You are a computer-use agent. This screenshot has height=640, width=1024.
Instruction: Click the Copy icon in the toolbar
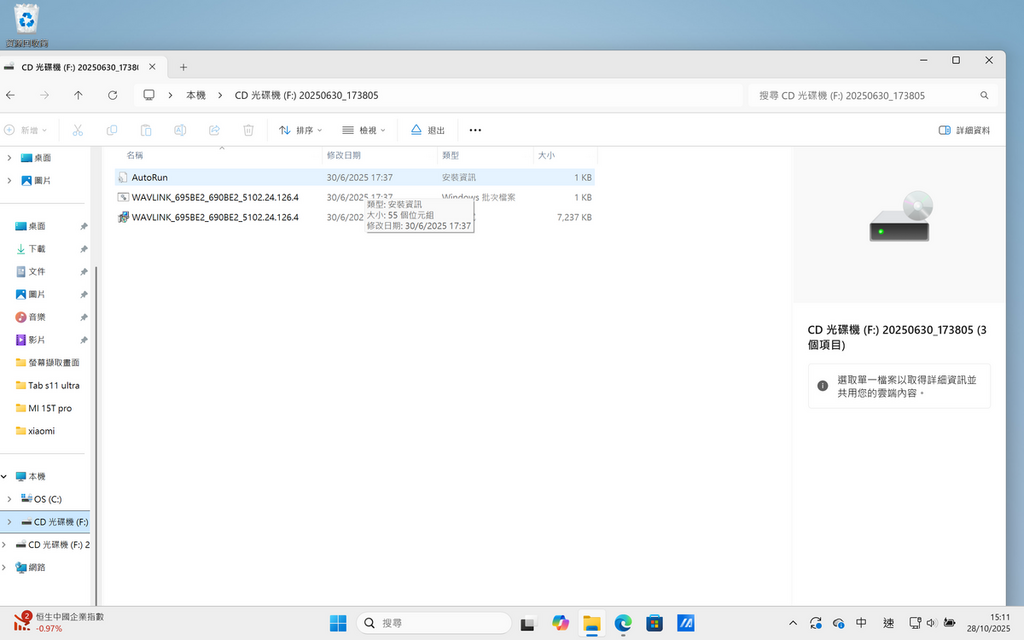click(x=111, y=130)
